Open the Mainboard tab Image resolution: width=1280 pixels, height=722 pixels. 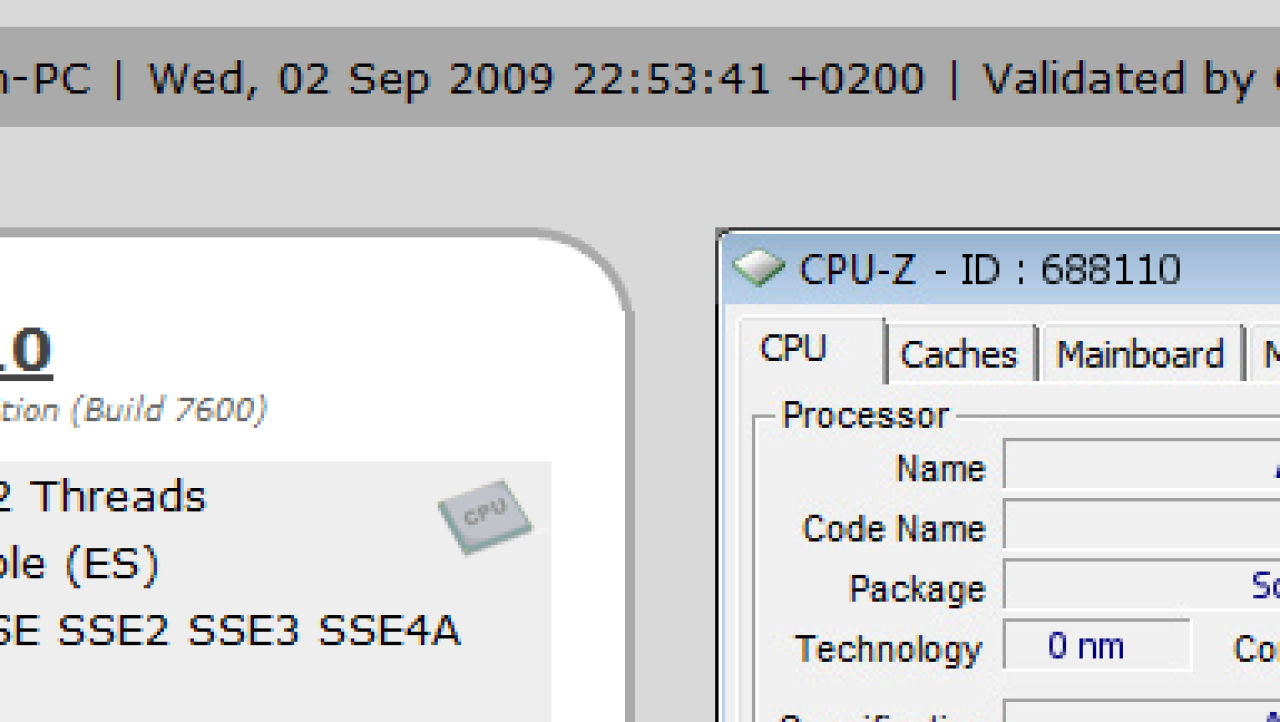pyautogui.click(x=1140, y=354)
